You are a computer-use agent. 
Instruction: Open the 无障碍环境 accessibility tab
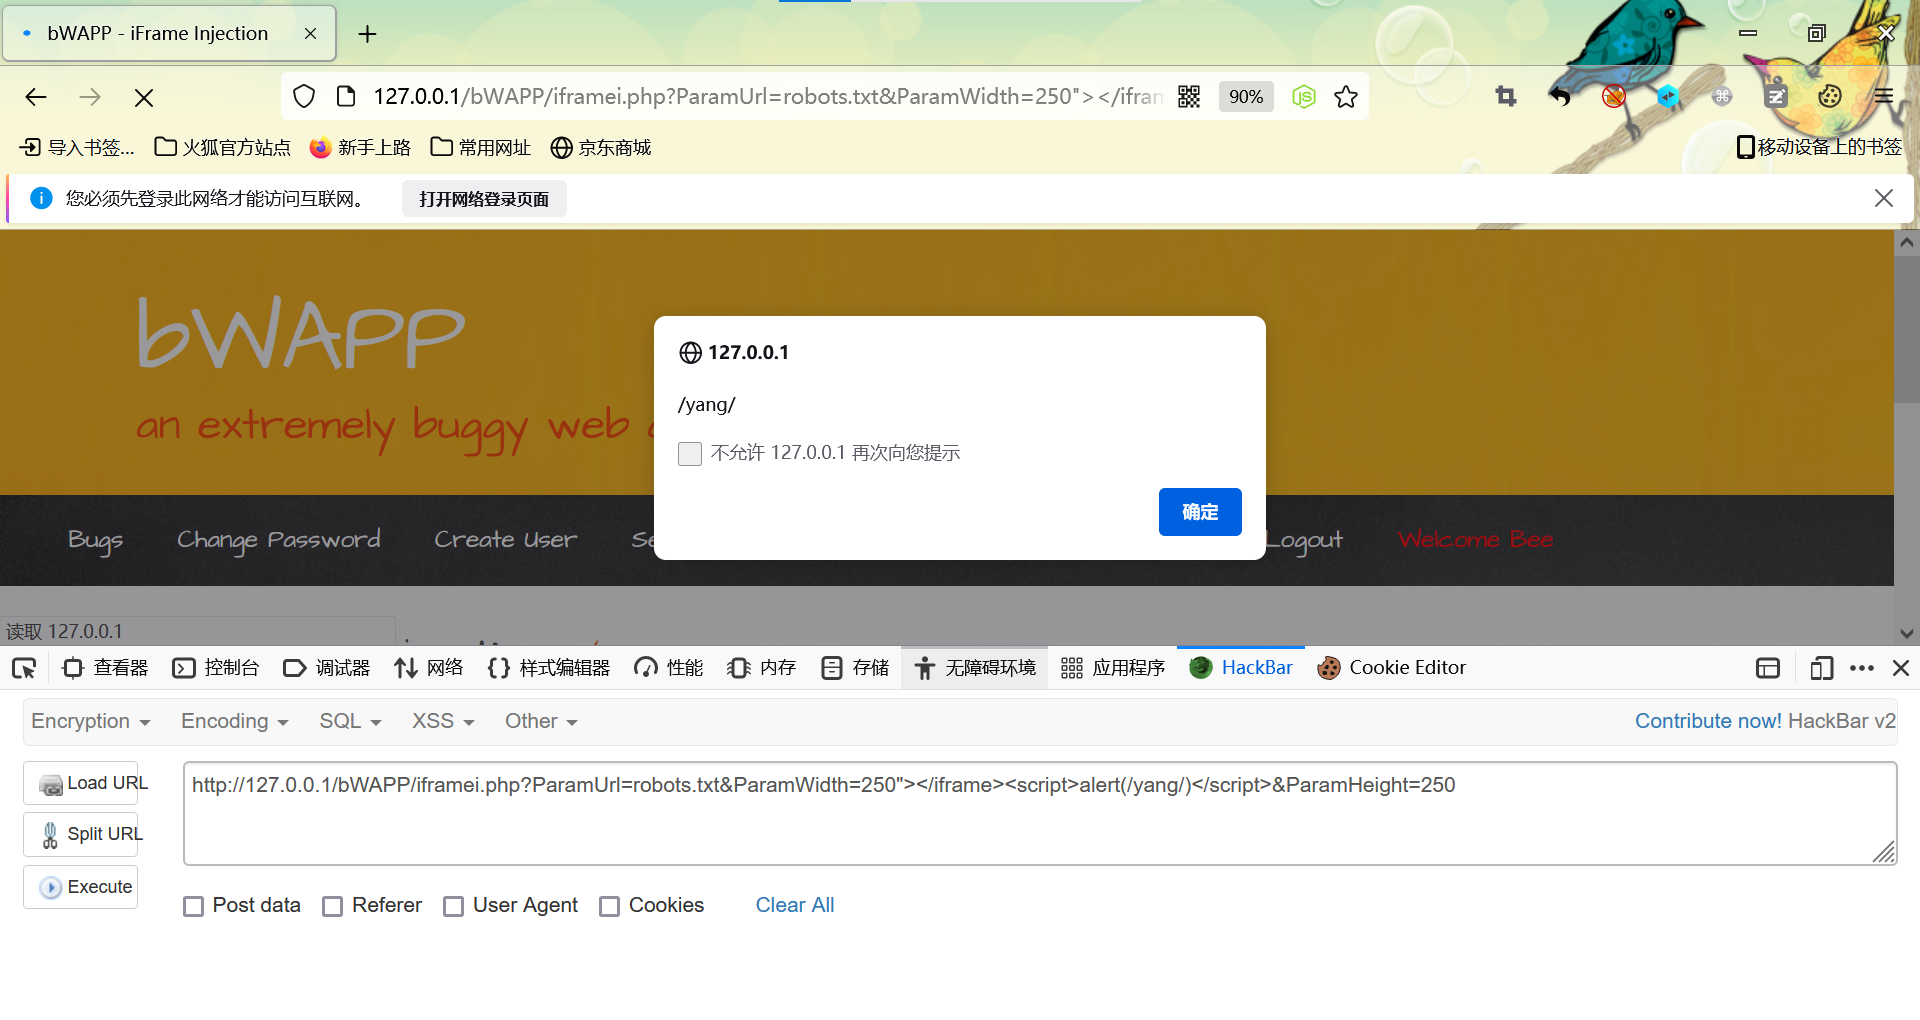pyautogui.click(x=975, y=668)
